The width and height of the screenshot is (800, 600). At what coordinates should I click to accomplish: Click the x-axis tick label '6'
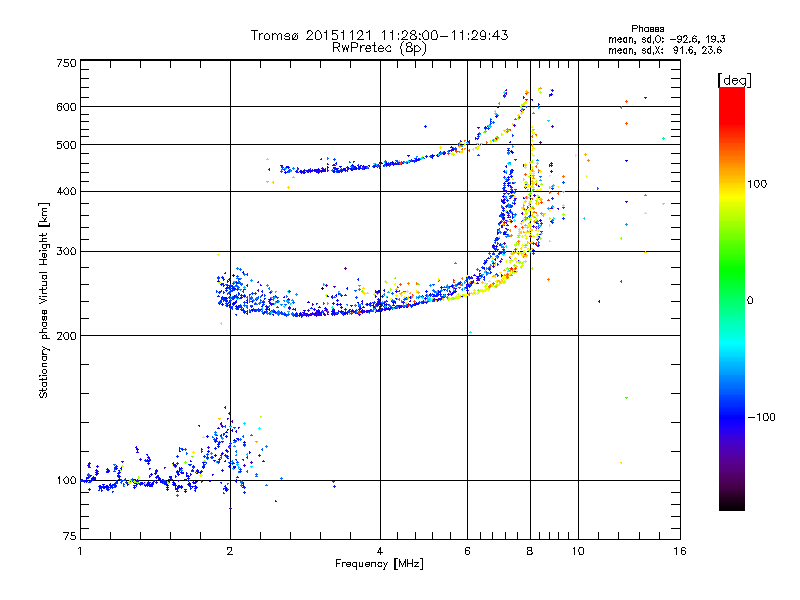pos(467,551)
